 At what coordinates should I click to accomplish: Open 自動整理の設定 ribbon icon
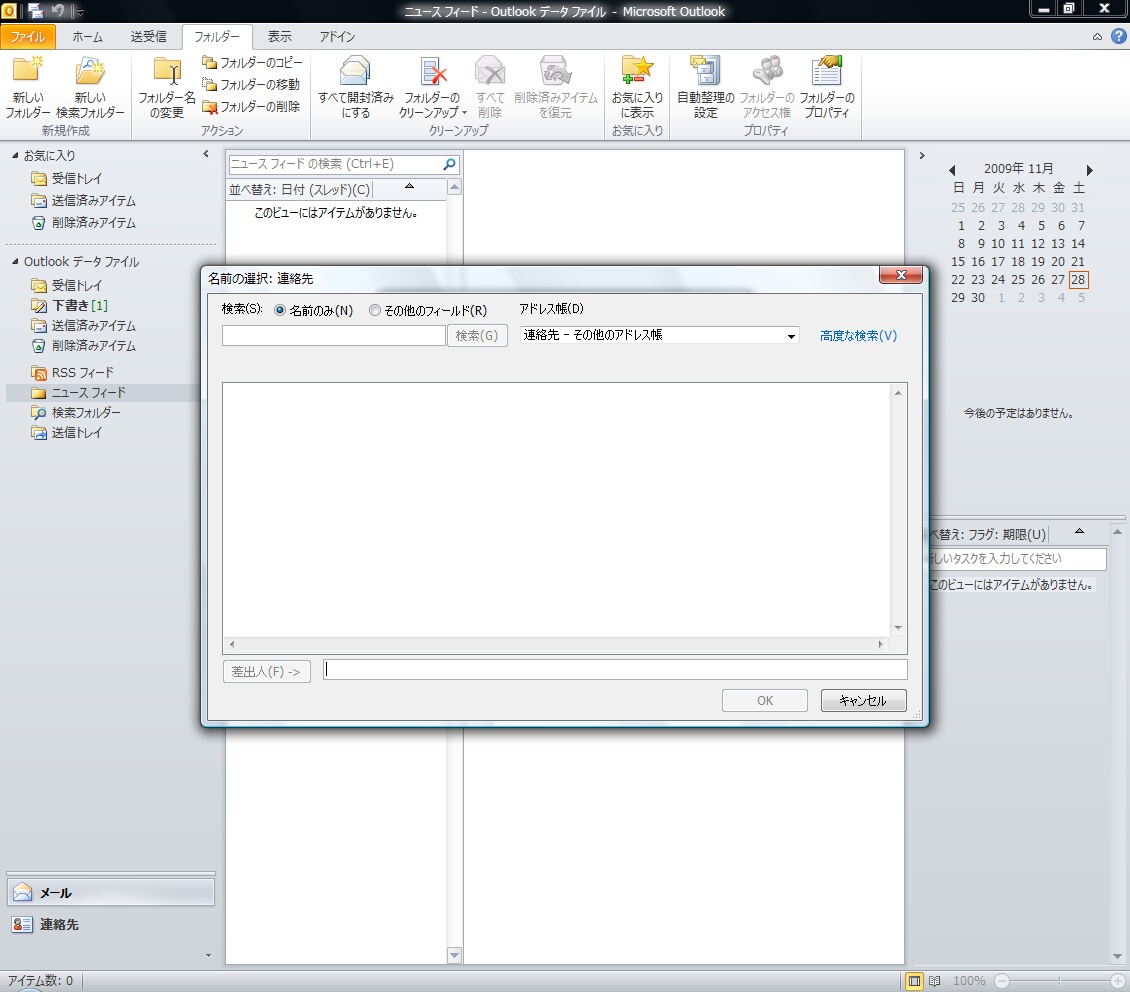click(706, 71)
